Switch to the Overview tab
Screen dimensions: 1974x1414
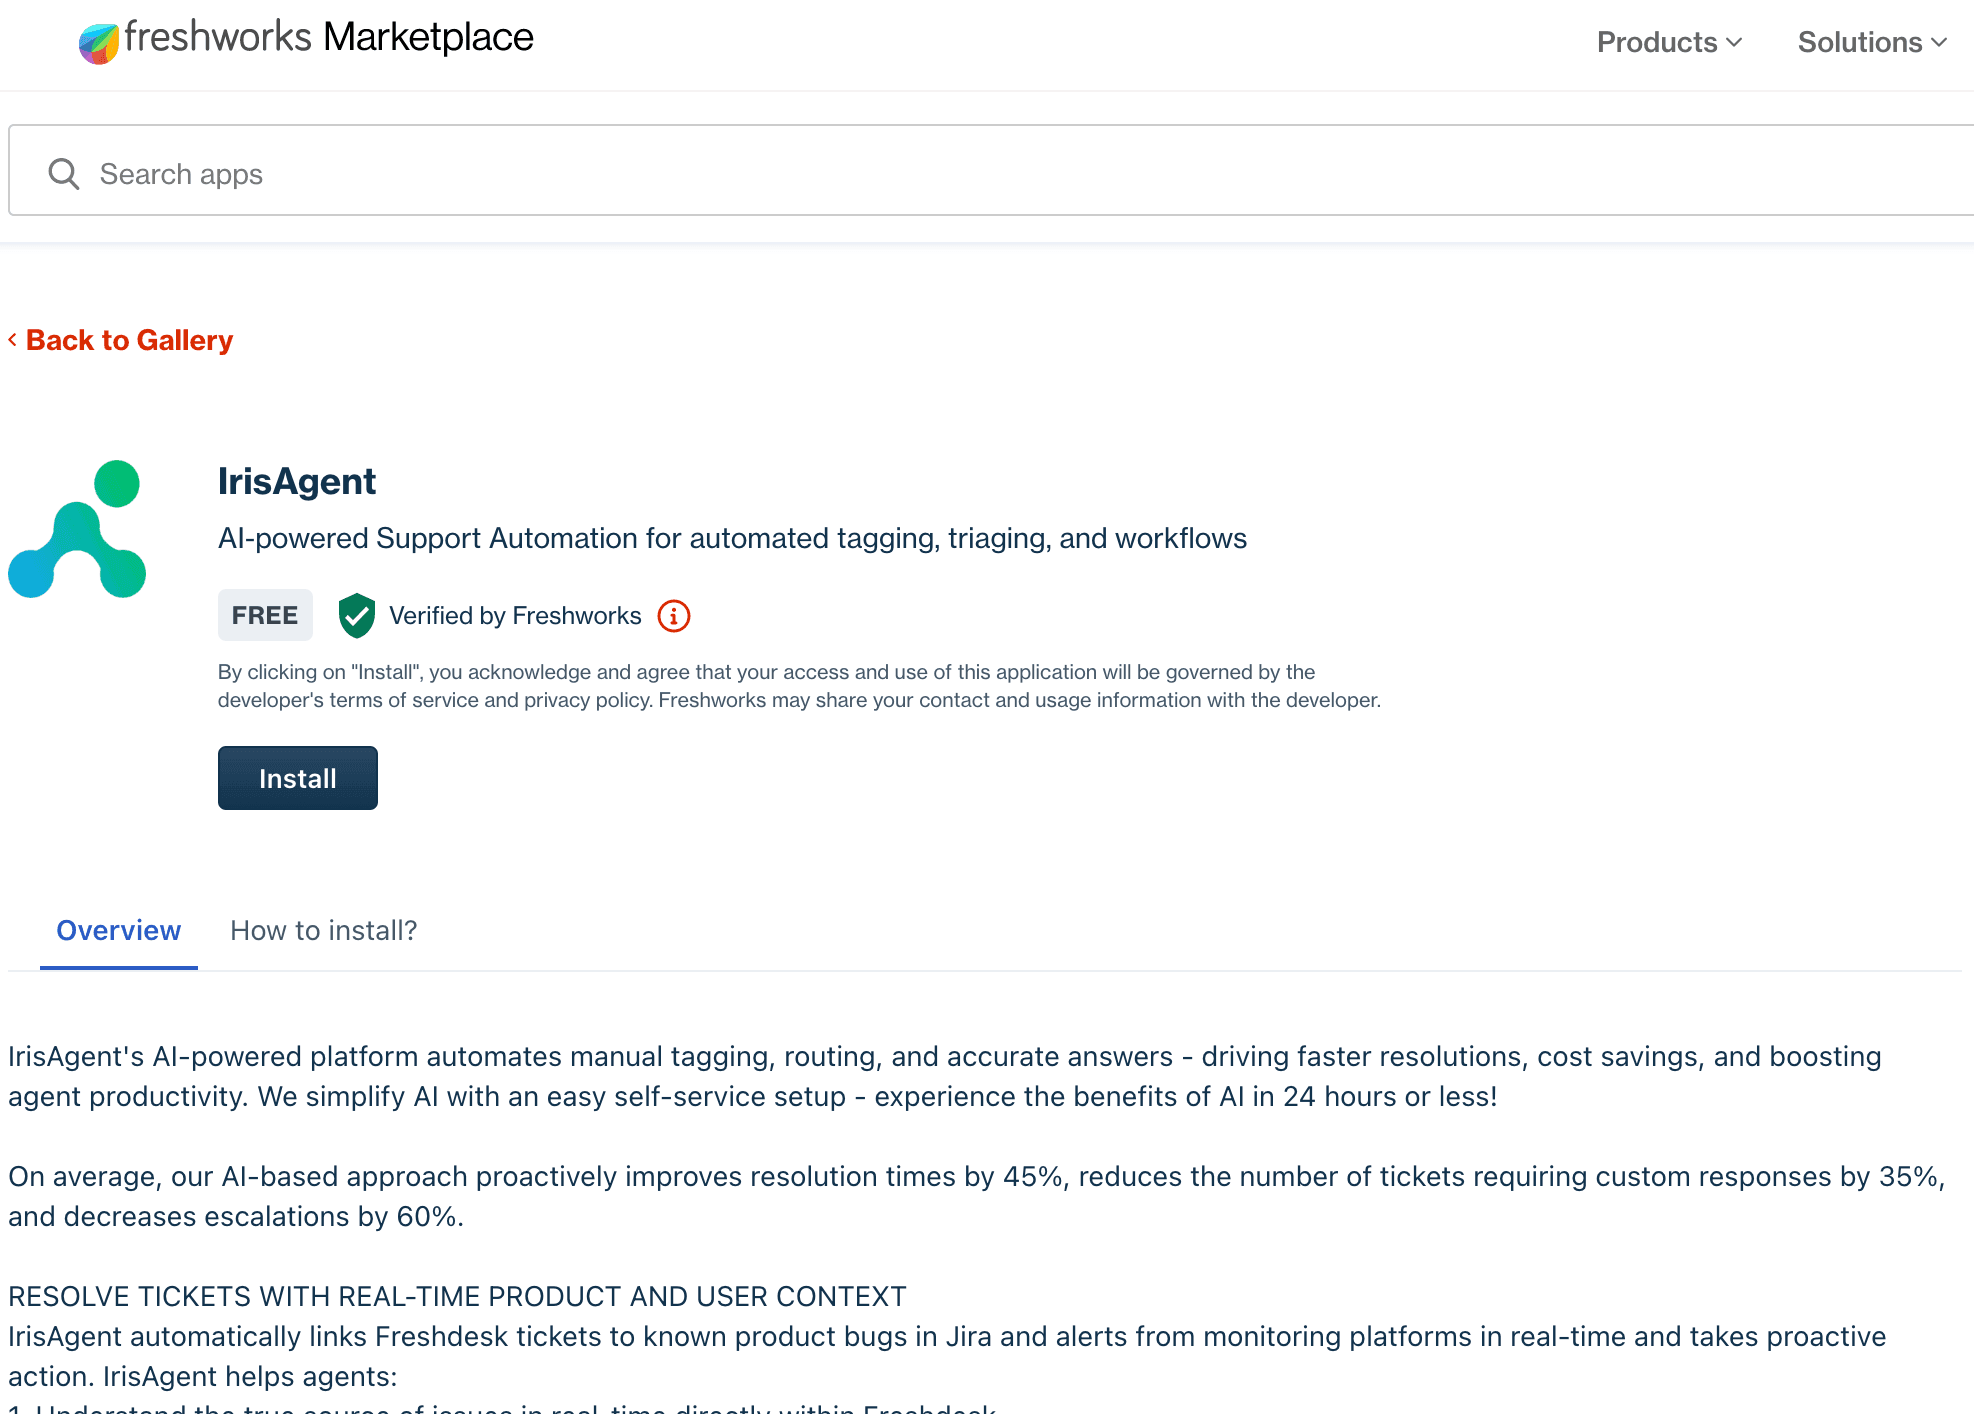click(118, 930)
